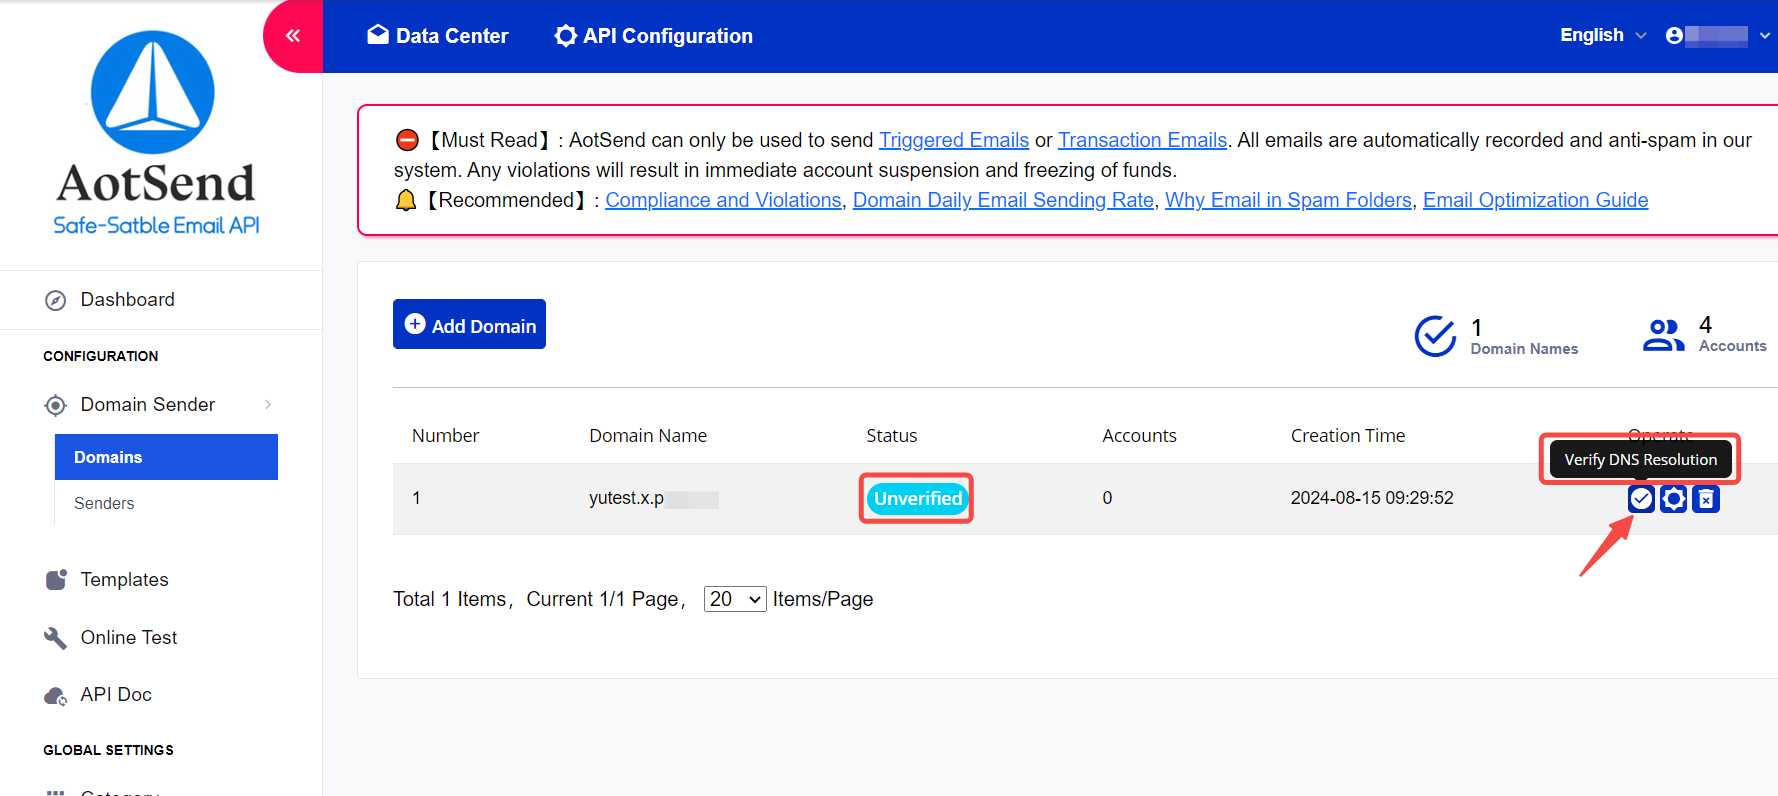Click the Dashboard compass icon

56,300
